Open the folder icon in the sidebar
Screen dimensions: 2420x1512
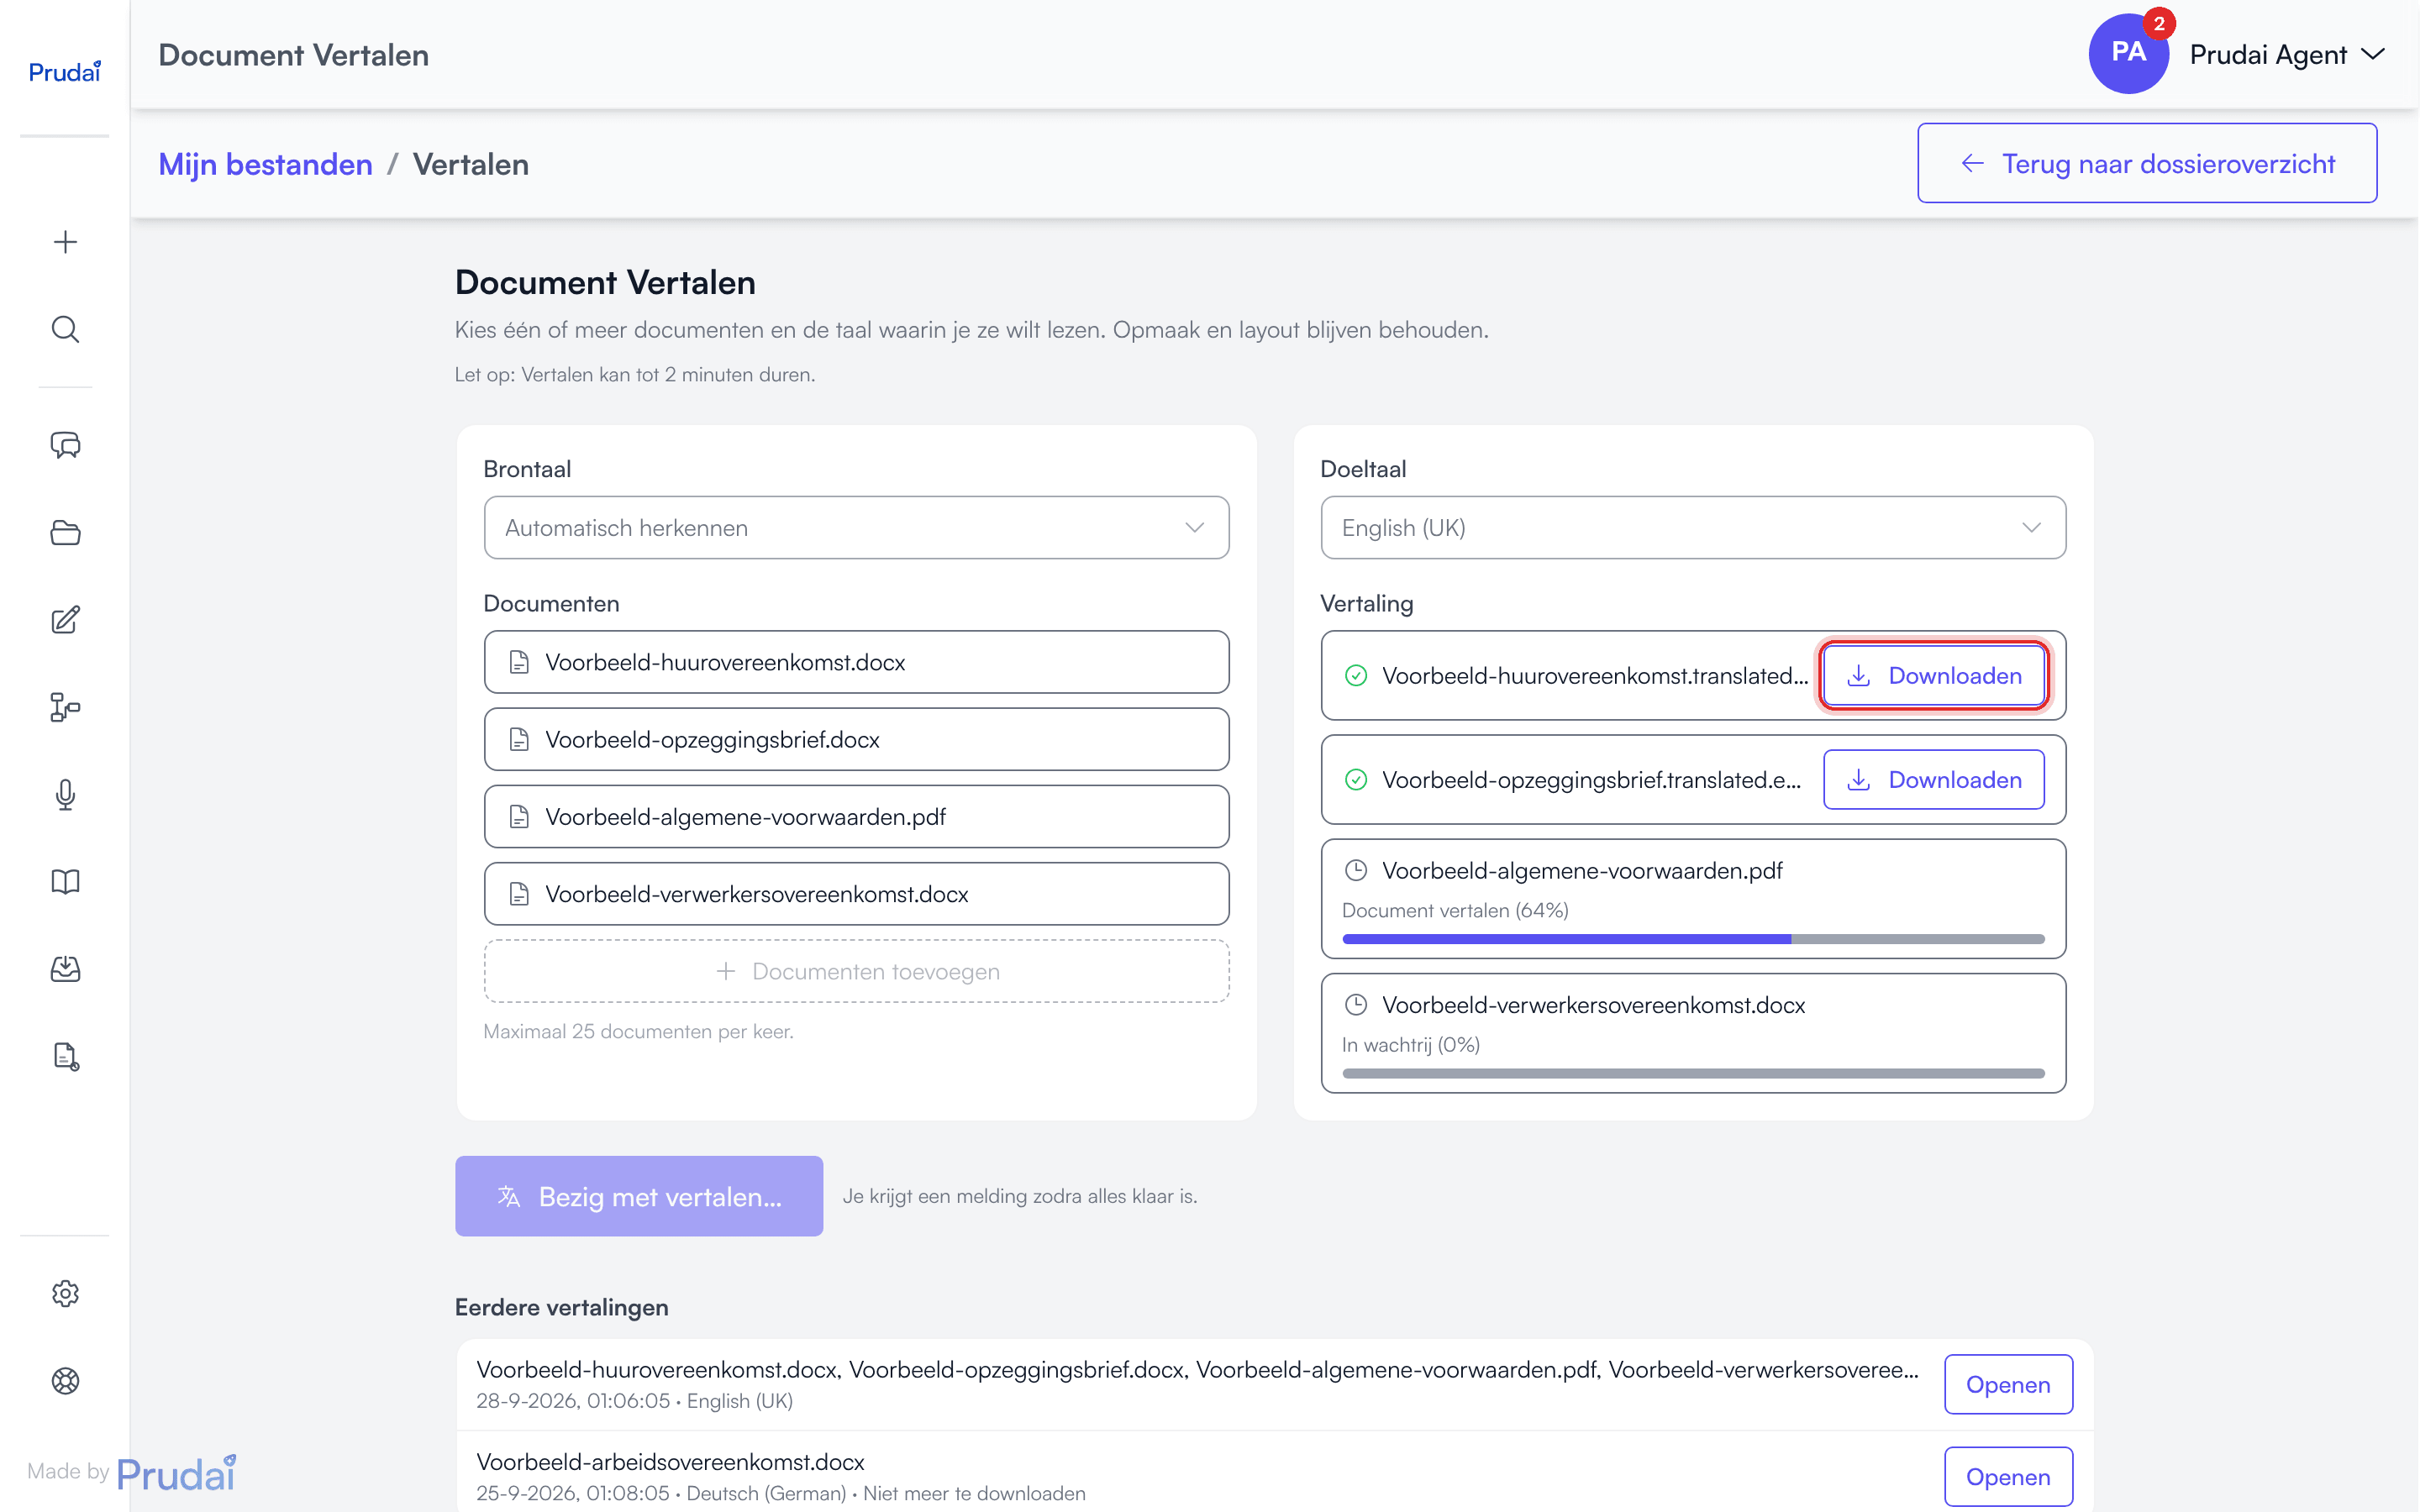pyautogui.click(x=65, y=533)
